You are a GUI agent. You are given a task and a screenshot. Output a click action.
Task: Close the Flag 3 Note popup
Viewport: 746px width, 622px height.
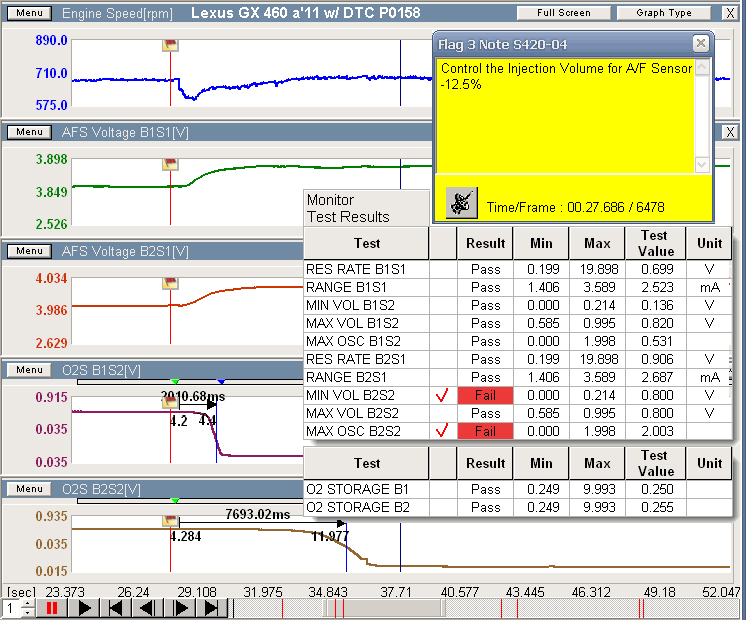coord(701,44)
